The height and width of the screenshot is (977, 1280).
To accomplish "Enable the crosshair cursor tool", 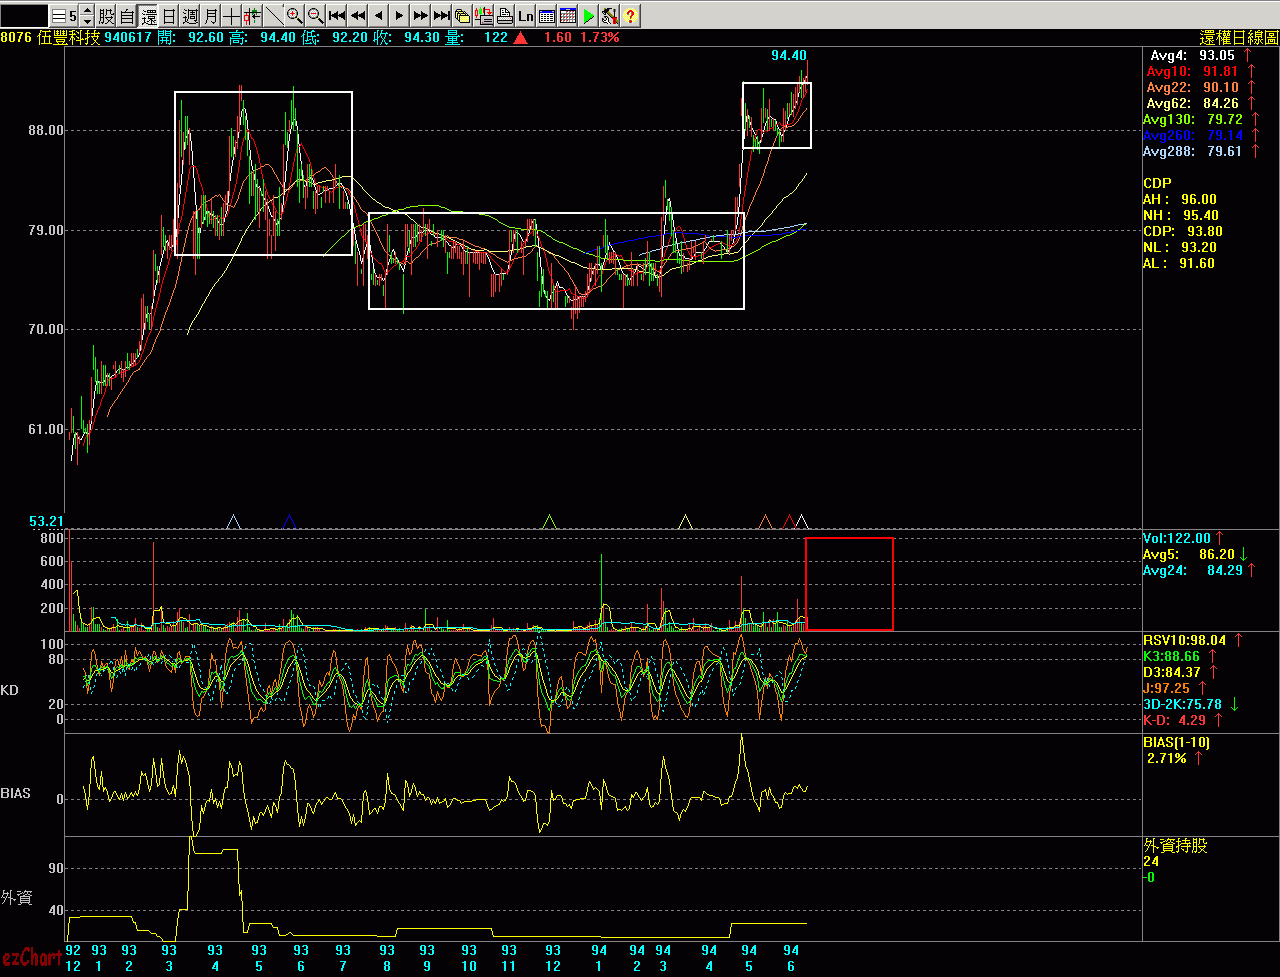I will point(231,16).
